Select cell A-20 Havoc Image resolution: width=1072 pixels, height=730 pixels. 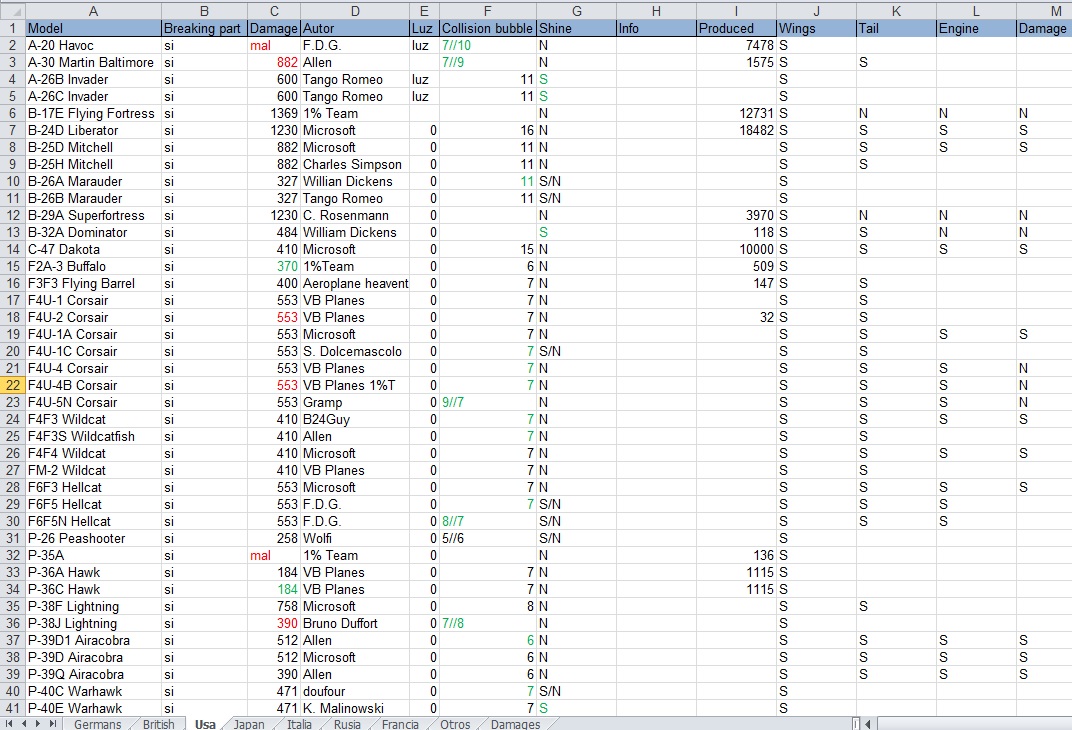coord(94,45)
